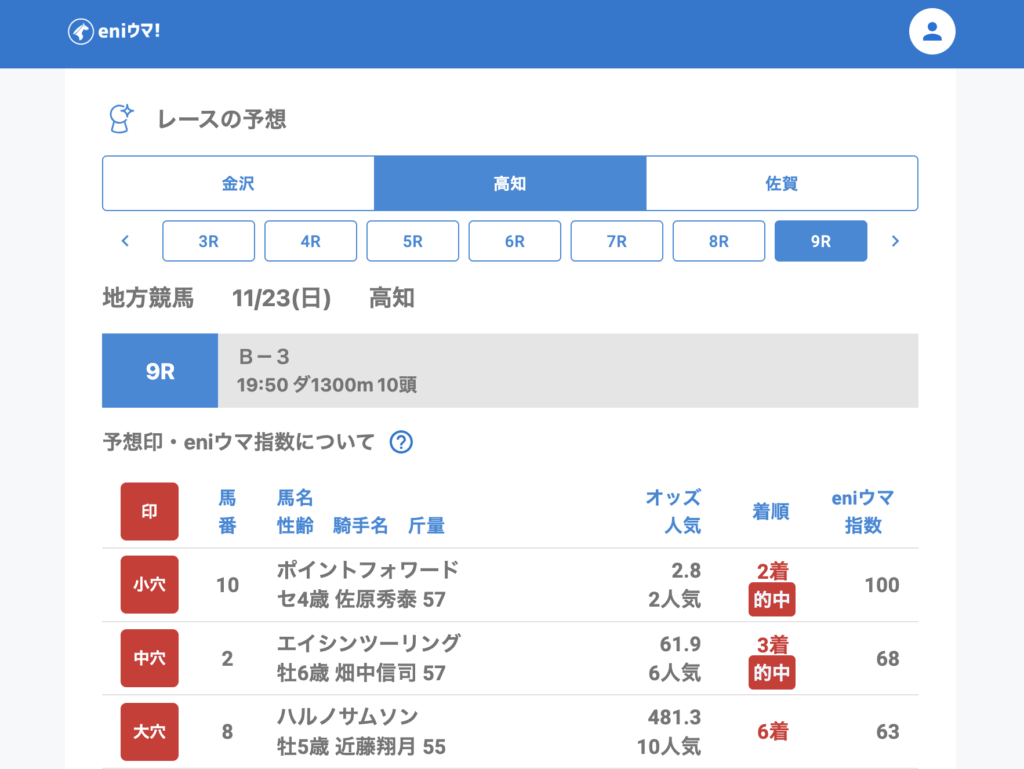The height and width of the screenshot is (769, 1024).
Task: Show next races with right chevron
Action: (895, 241)
